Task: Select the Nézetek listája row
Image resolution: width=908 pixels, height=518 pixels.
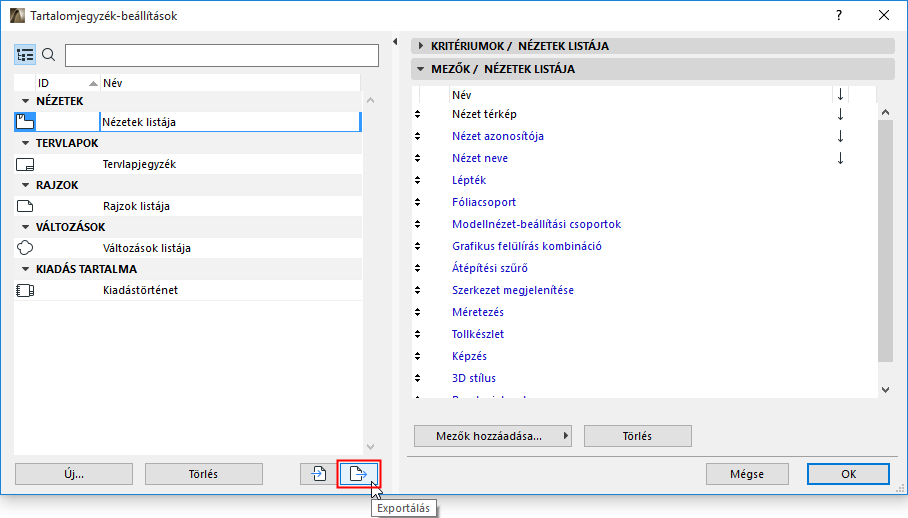Action: [188, 122]
